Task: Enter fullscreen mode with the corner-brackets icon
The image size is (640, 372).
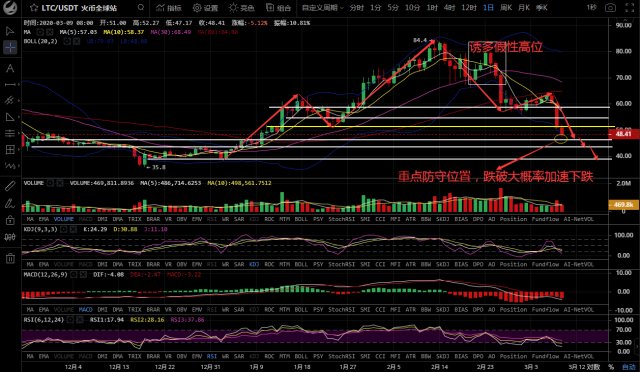Action: tap(630, 8)
